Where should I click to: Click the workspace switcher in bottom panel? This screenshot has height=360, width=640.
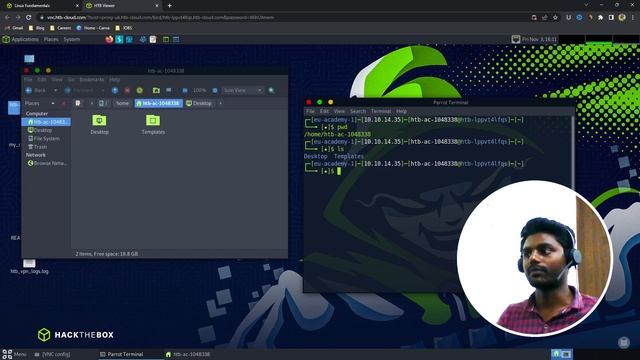[562, 354]
